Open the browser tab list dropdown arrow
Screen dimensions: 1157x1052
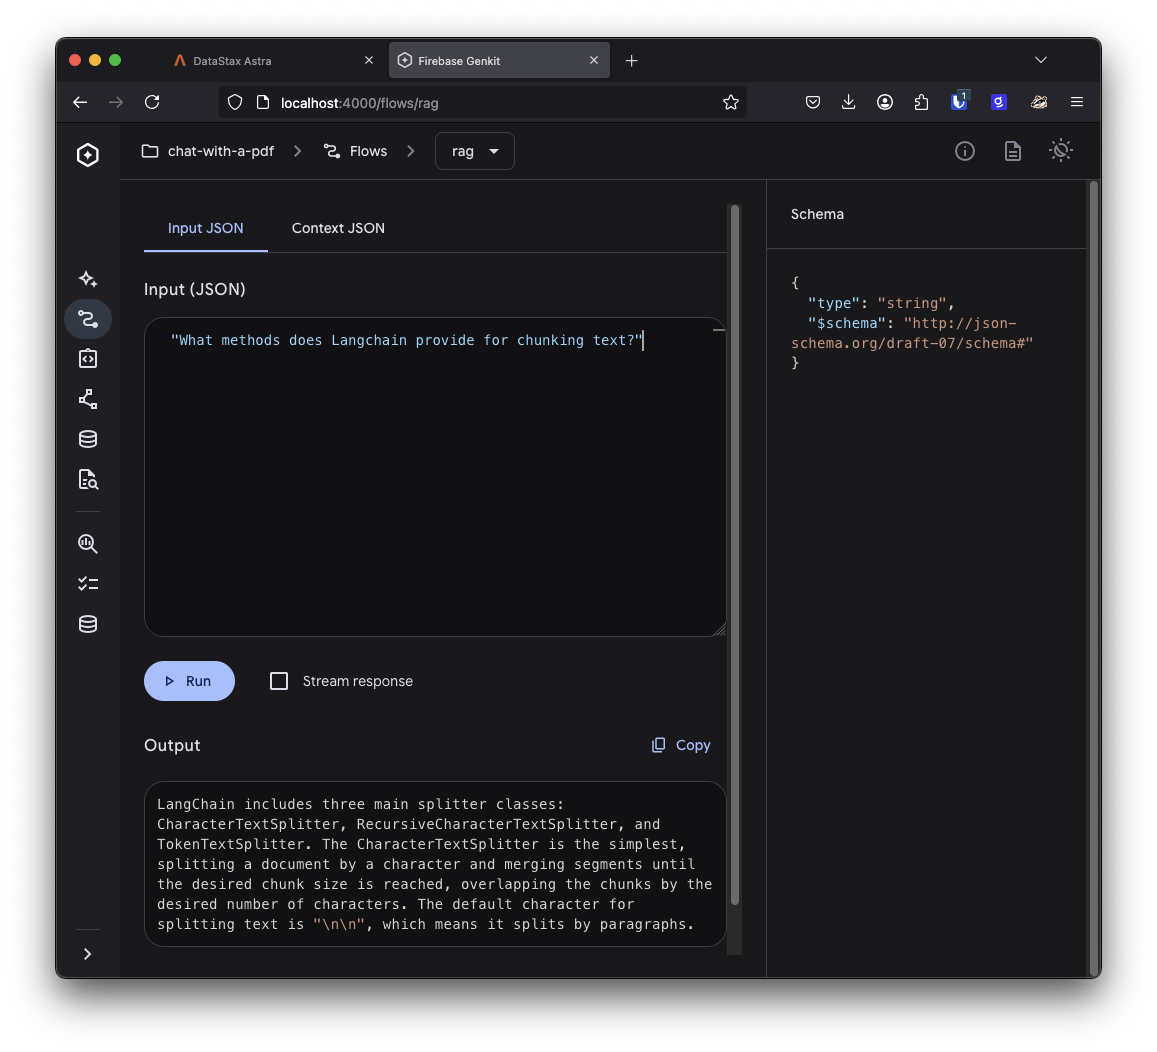(1040, 60)
